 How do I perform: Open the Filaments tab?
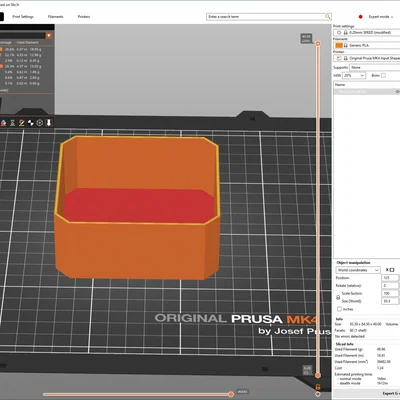55,17
